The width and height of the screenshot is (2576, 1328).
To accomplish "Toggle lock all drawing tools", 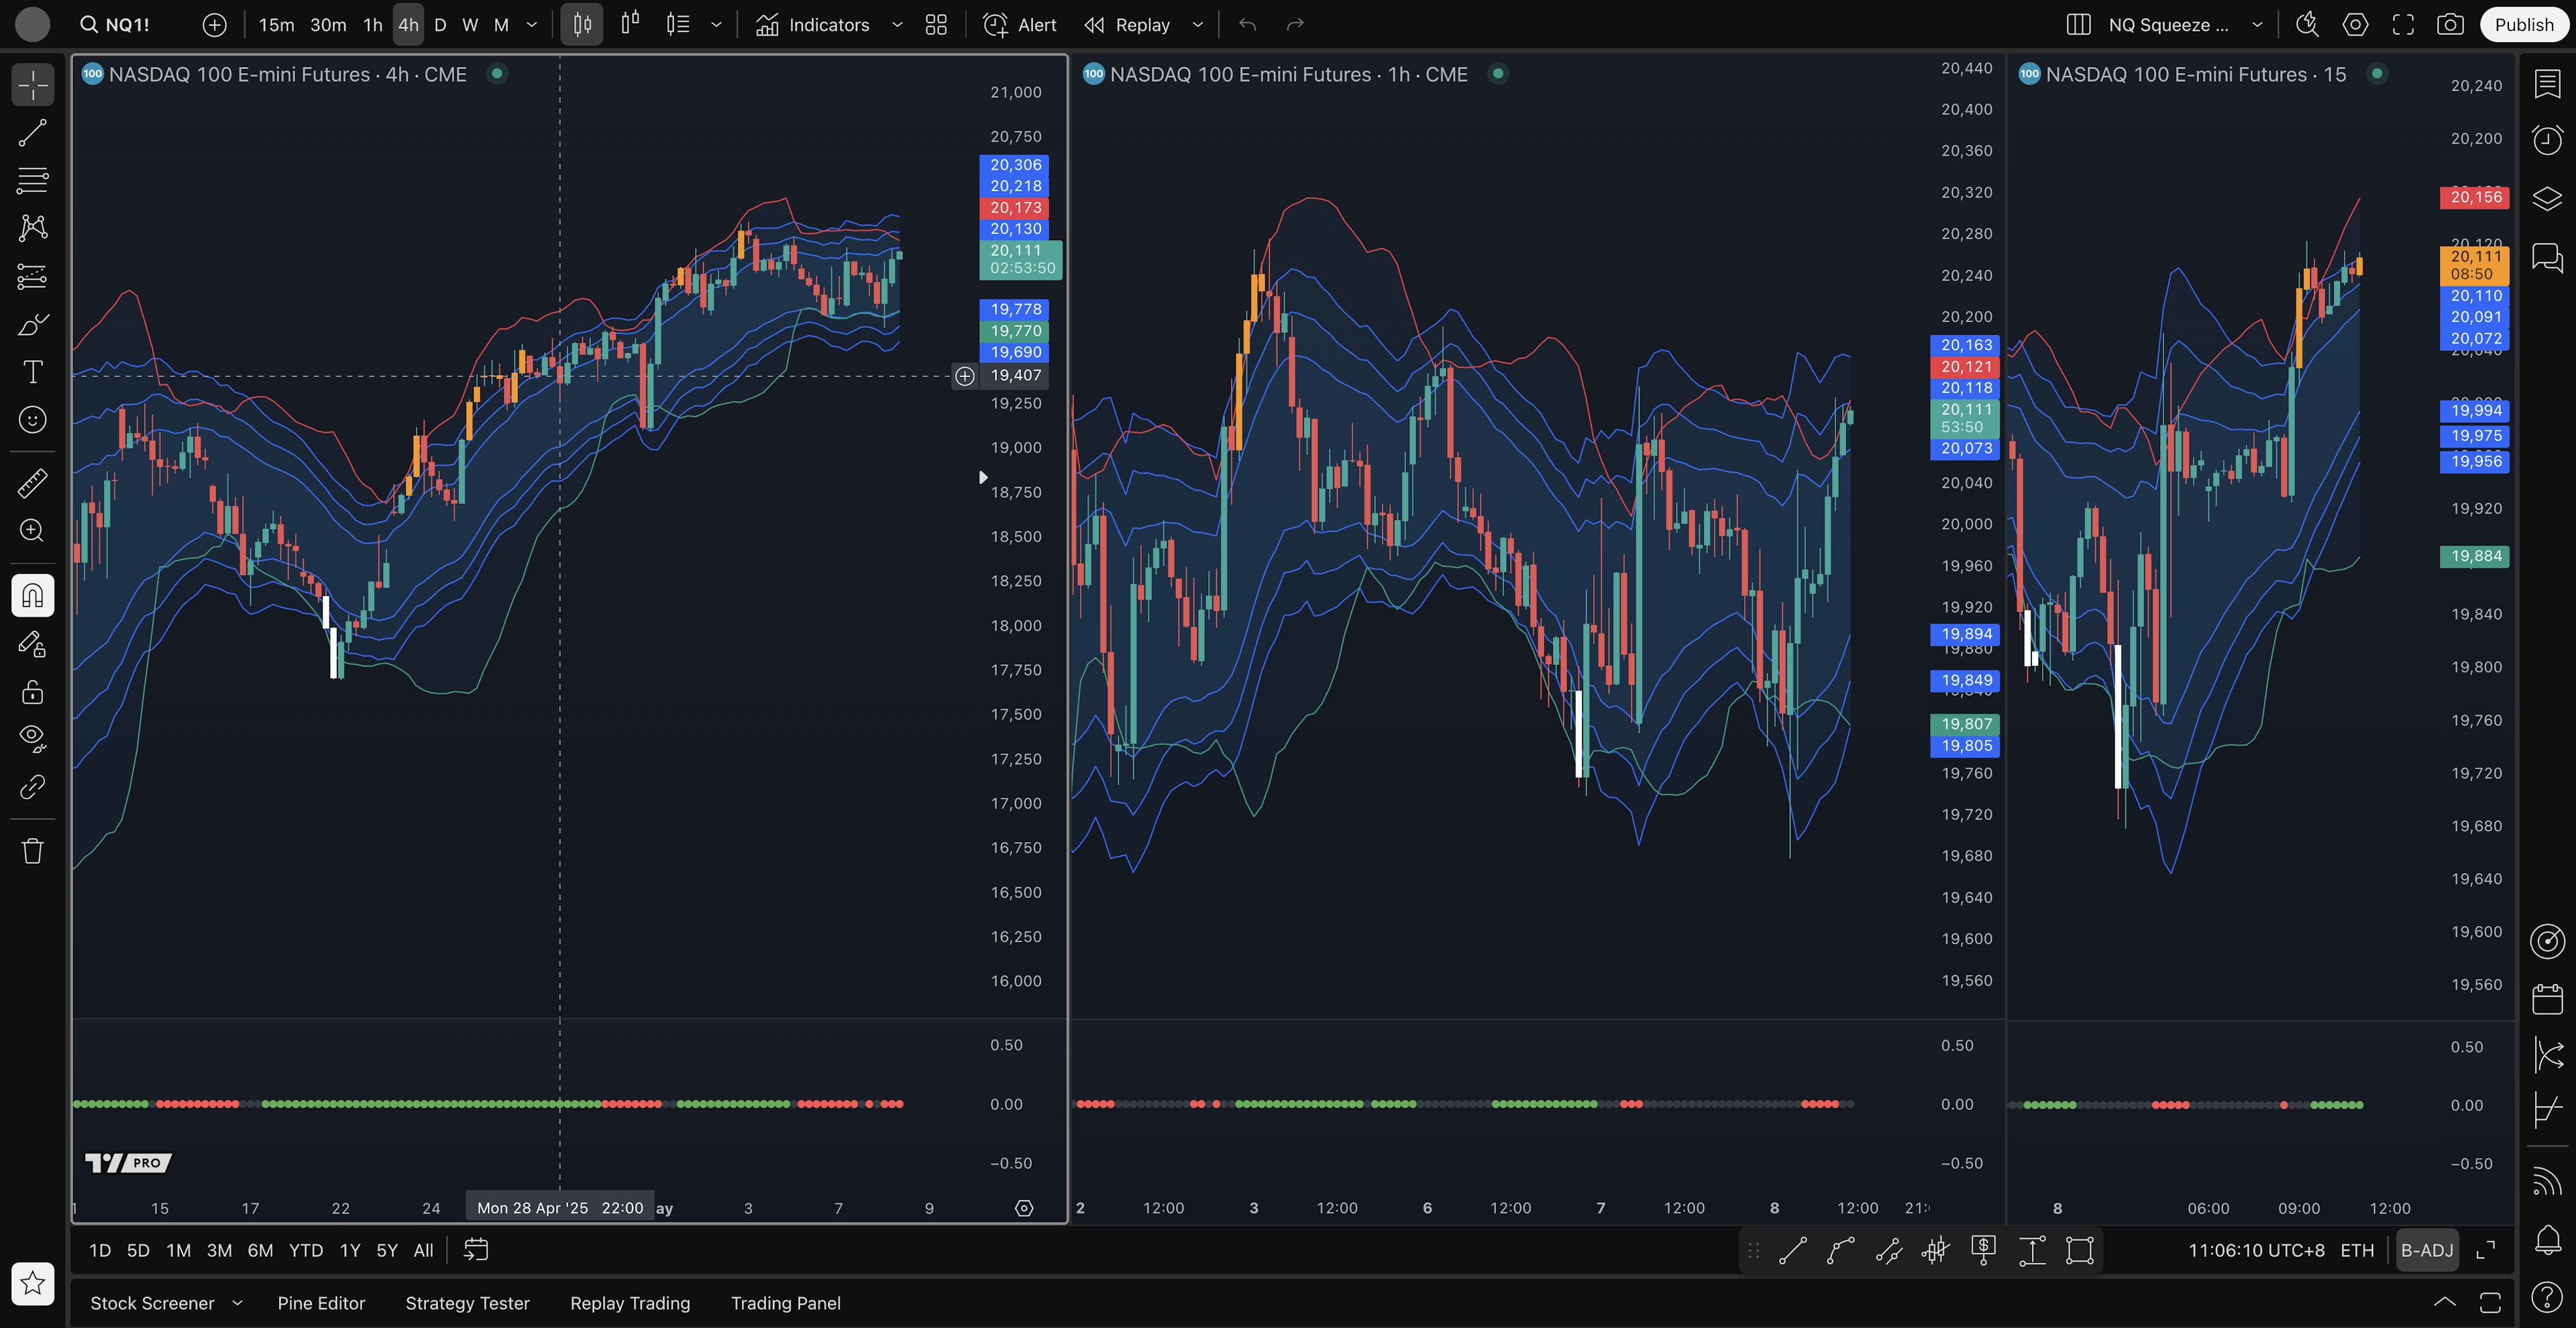I will 32,692.
